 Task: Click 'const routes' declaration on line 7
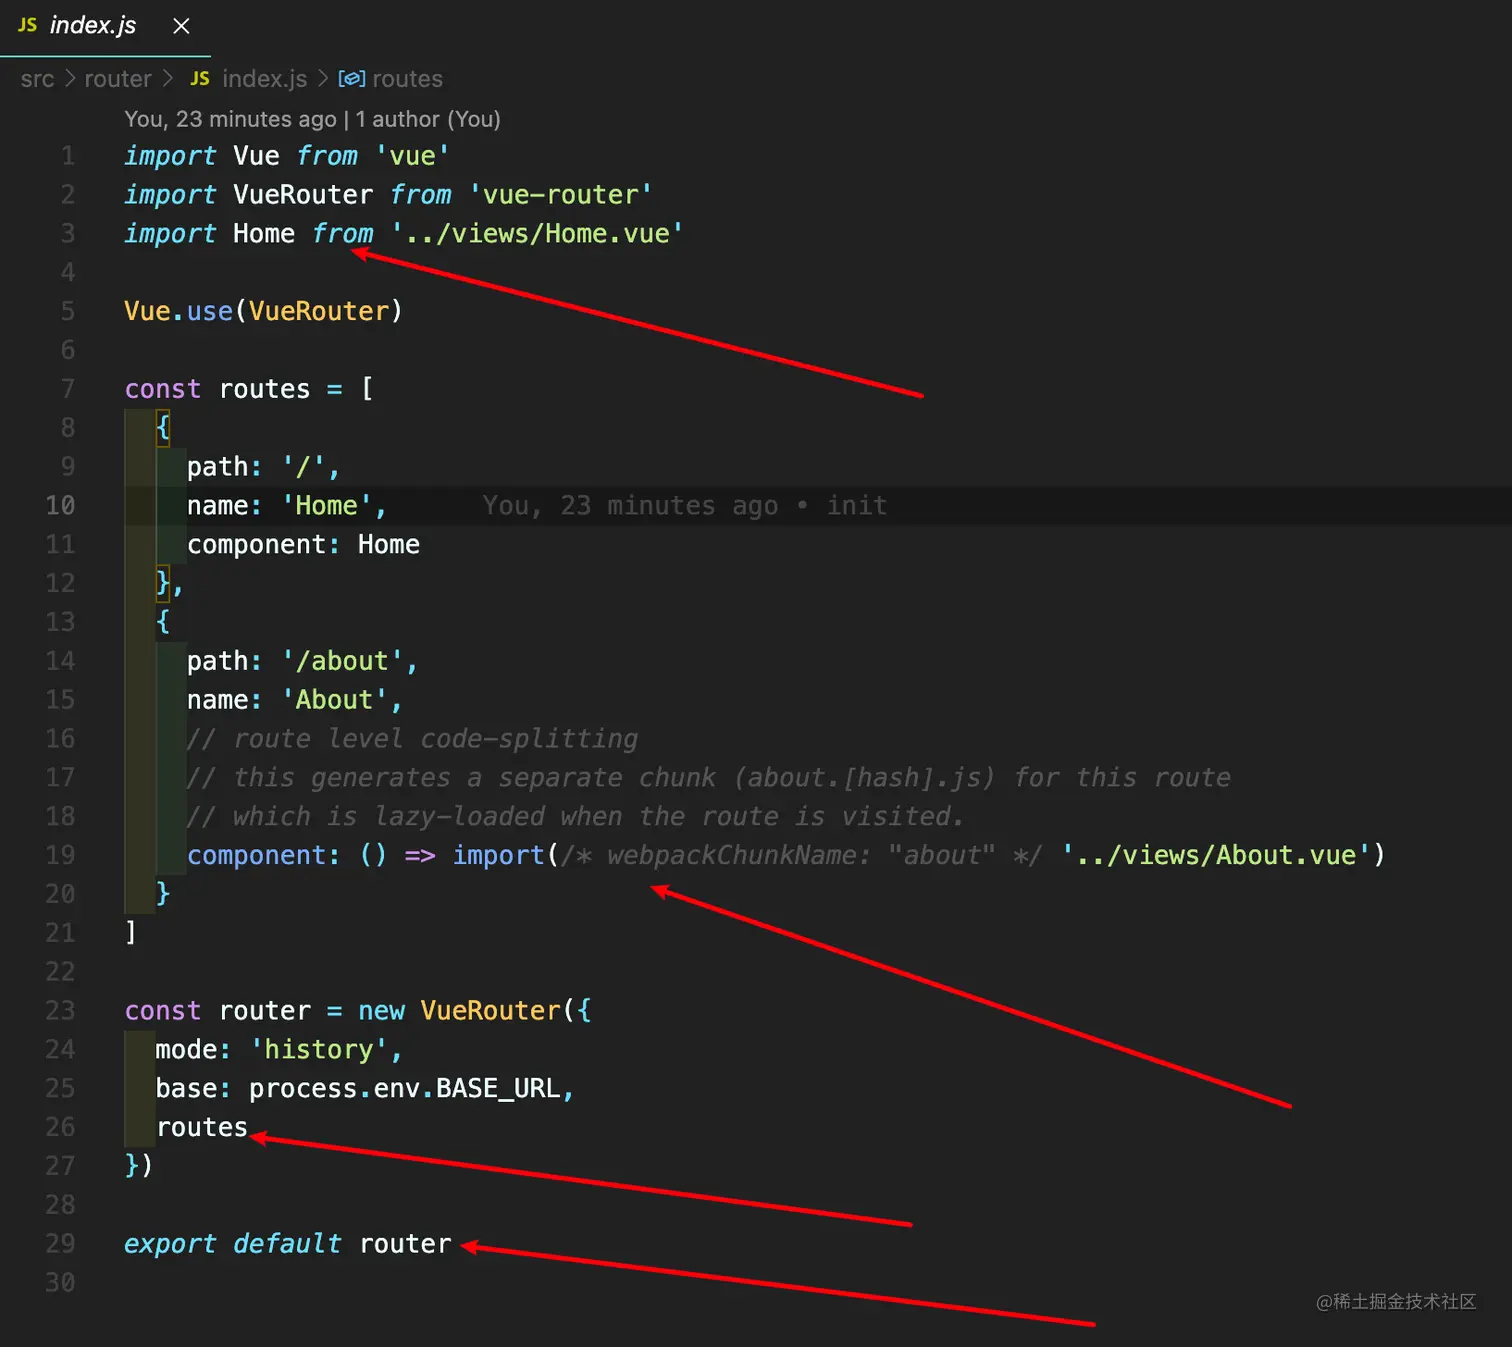coord(217,389)
